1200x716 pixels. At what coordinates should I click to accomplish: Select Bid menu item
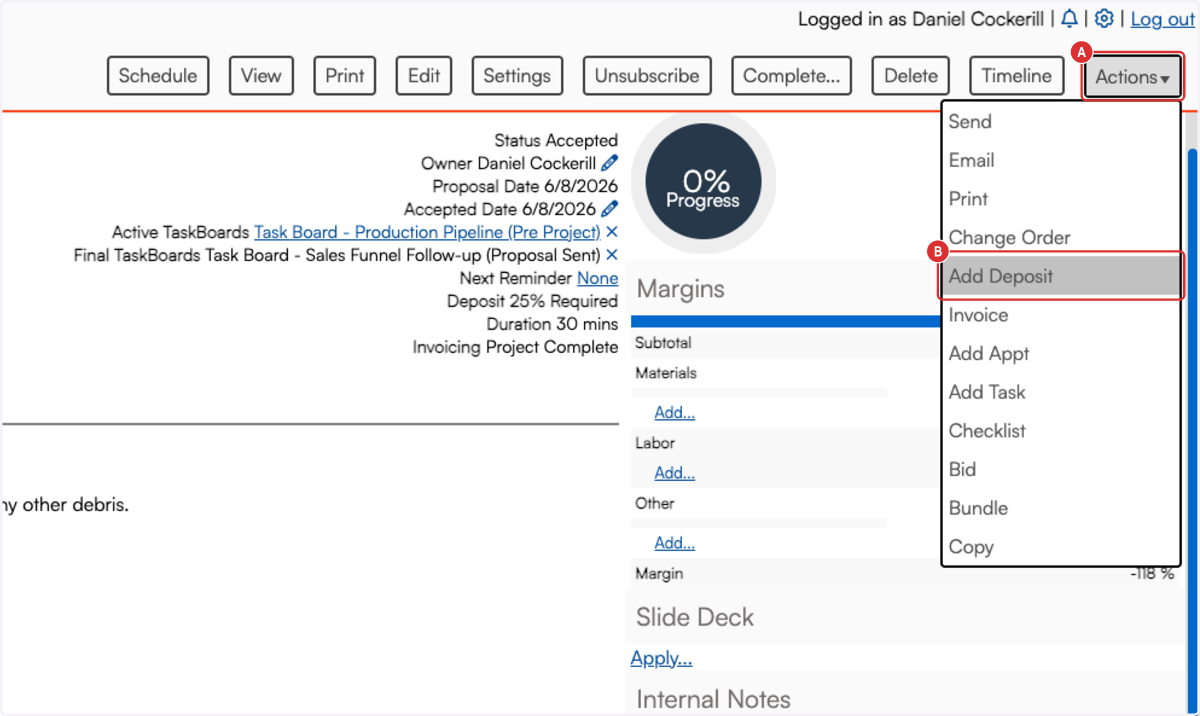coord(1061,470)
